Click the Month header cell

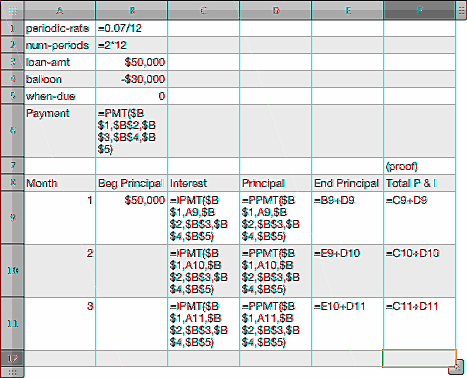60,183
